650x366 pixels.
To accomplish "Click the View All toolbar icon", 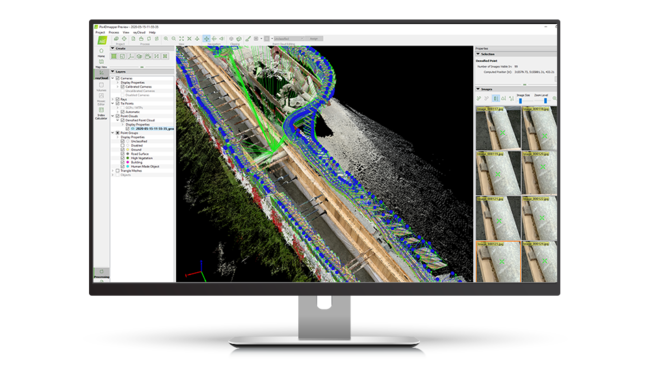I will click(182, 39).
